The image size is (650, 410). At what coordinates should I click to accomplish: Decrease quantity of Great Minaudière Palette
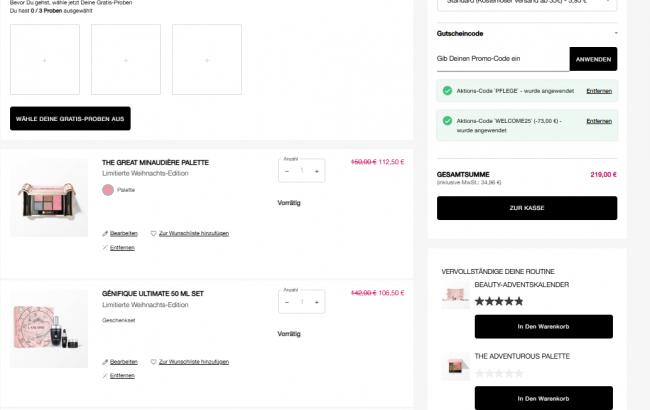pyautogui.click(x=287, y=171)
